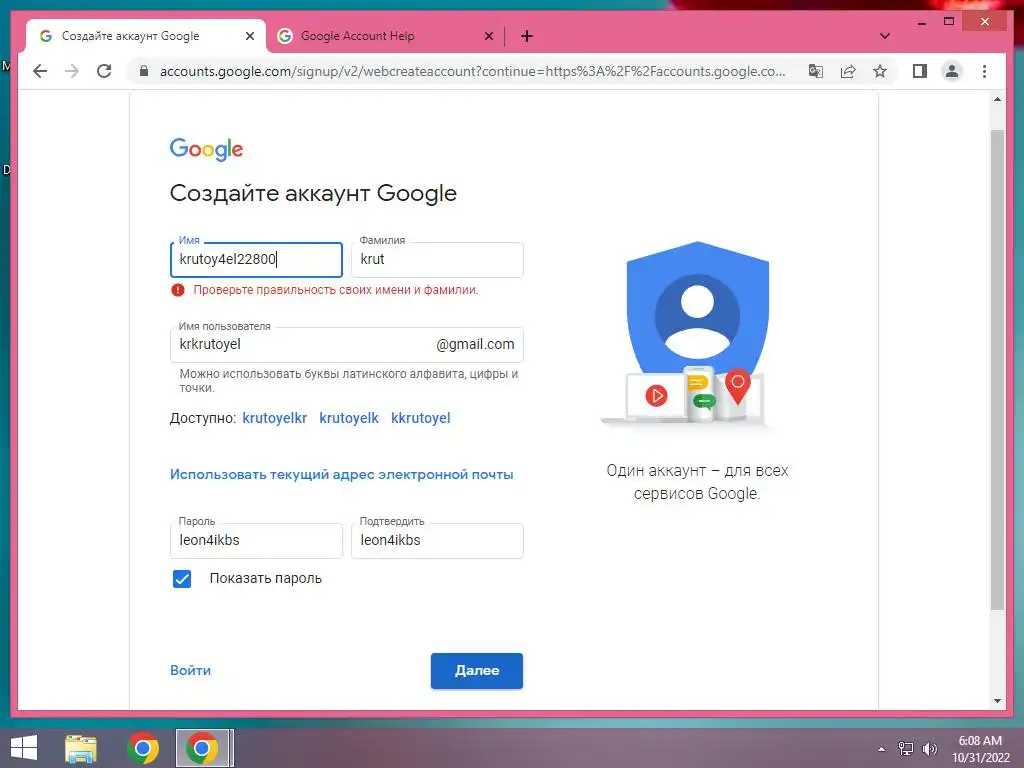Viewport: 1024px width, 768px height.
Task: Choose suggested username krutoyelk
Action: pyautogui.click(x=349, y=418)
